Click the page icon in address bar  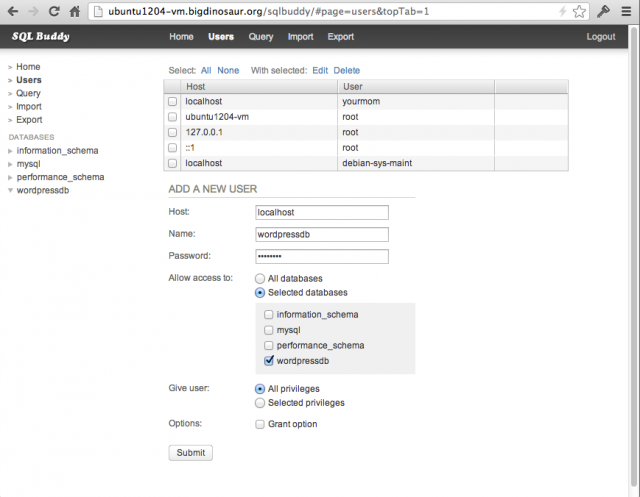point(98,11)
